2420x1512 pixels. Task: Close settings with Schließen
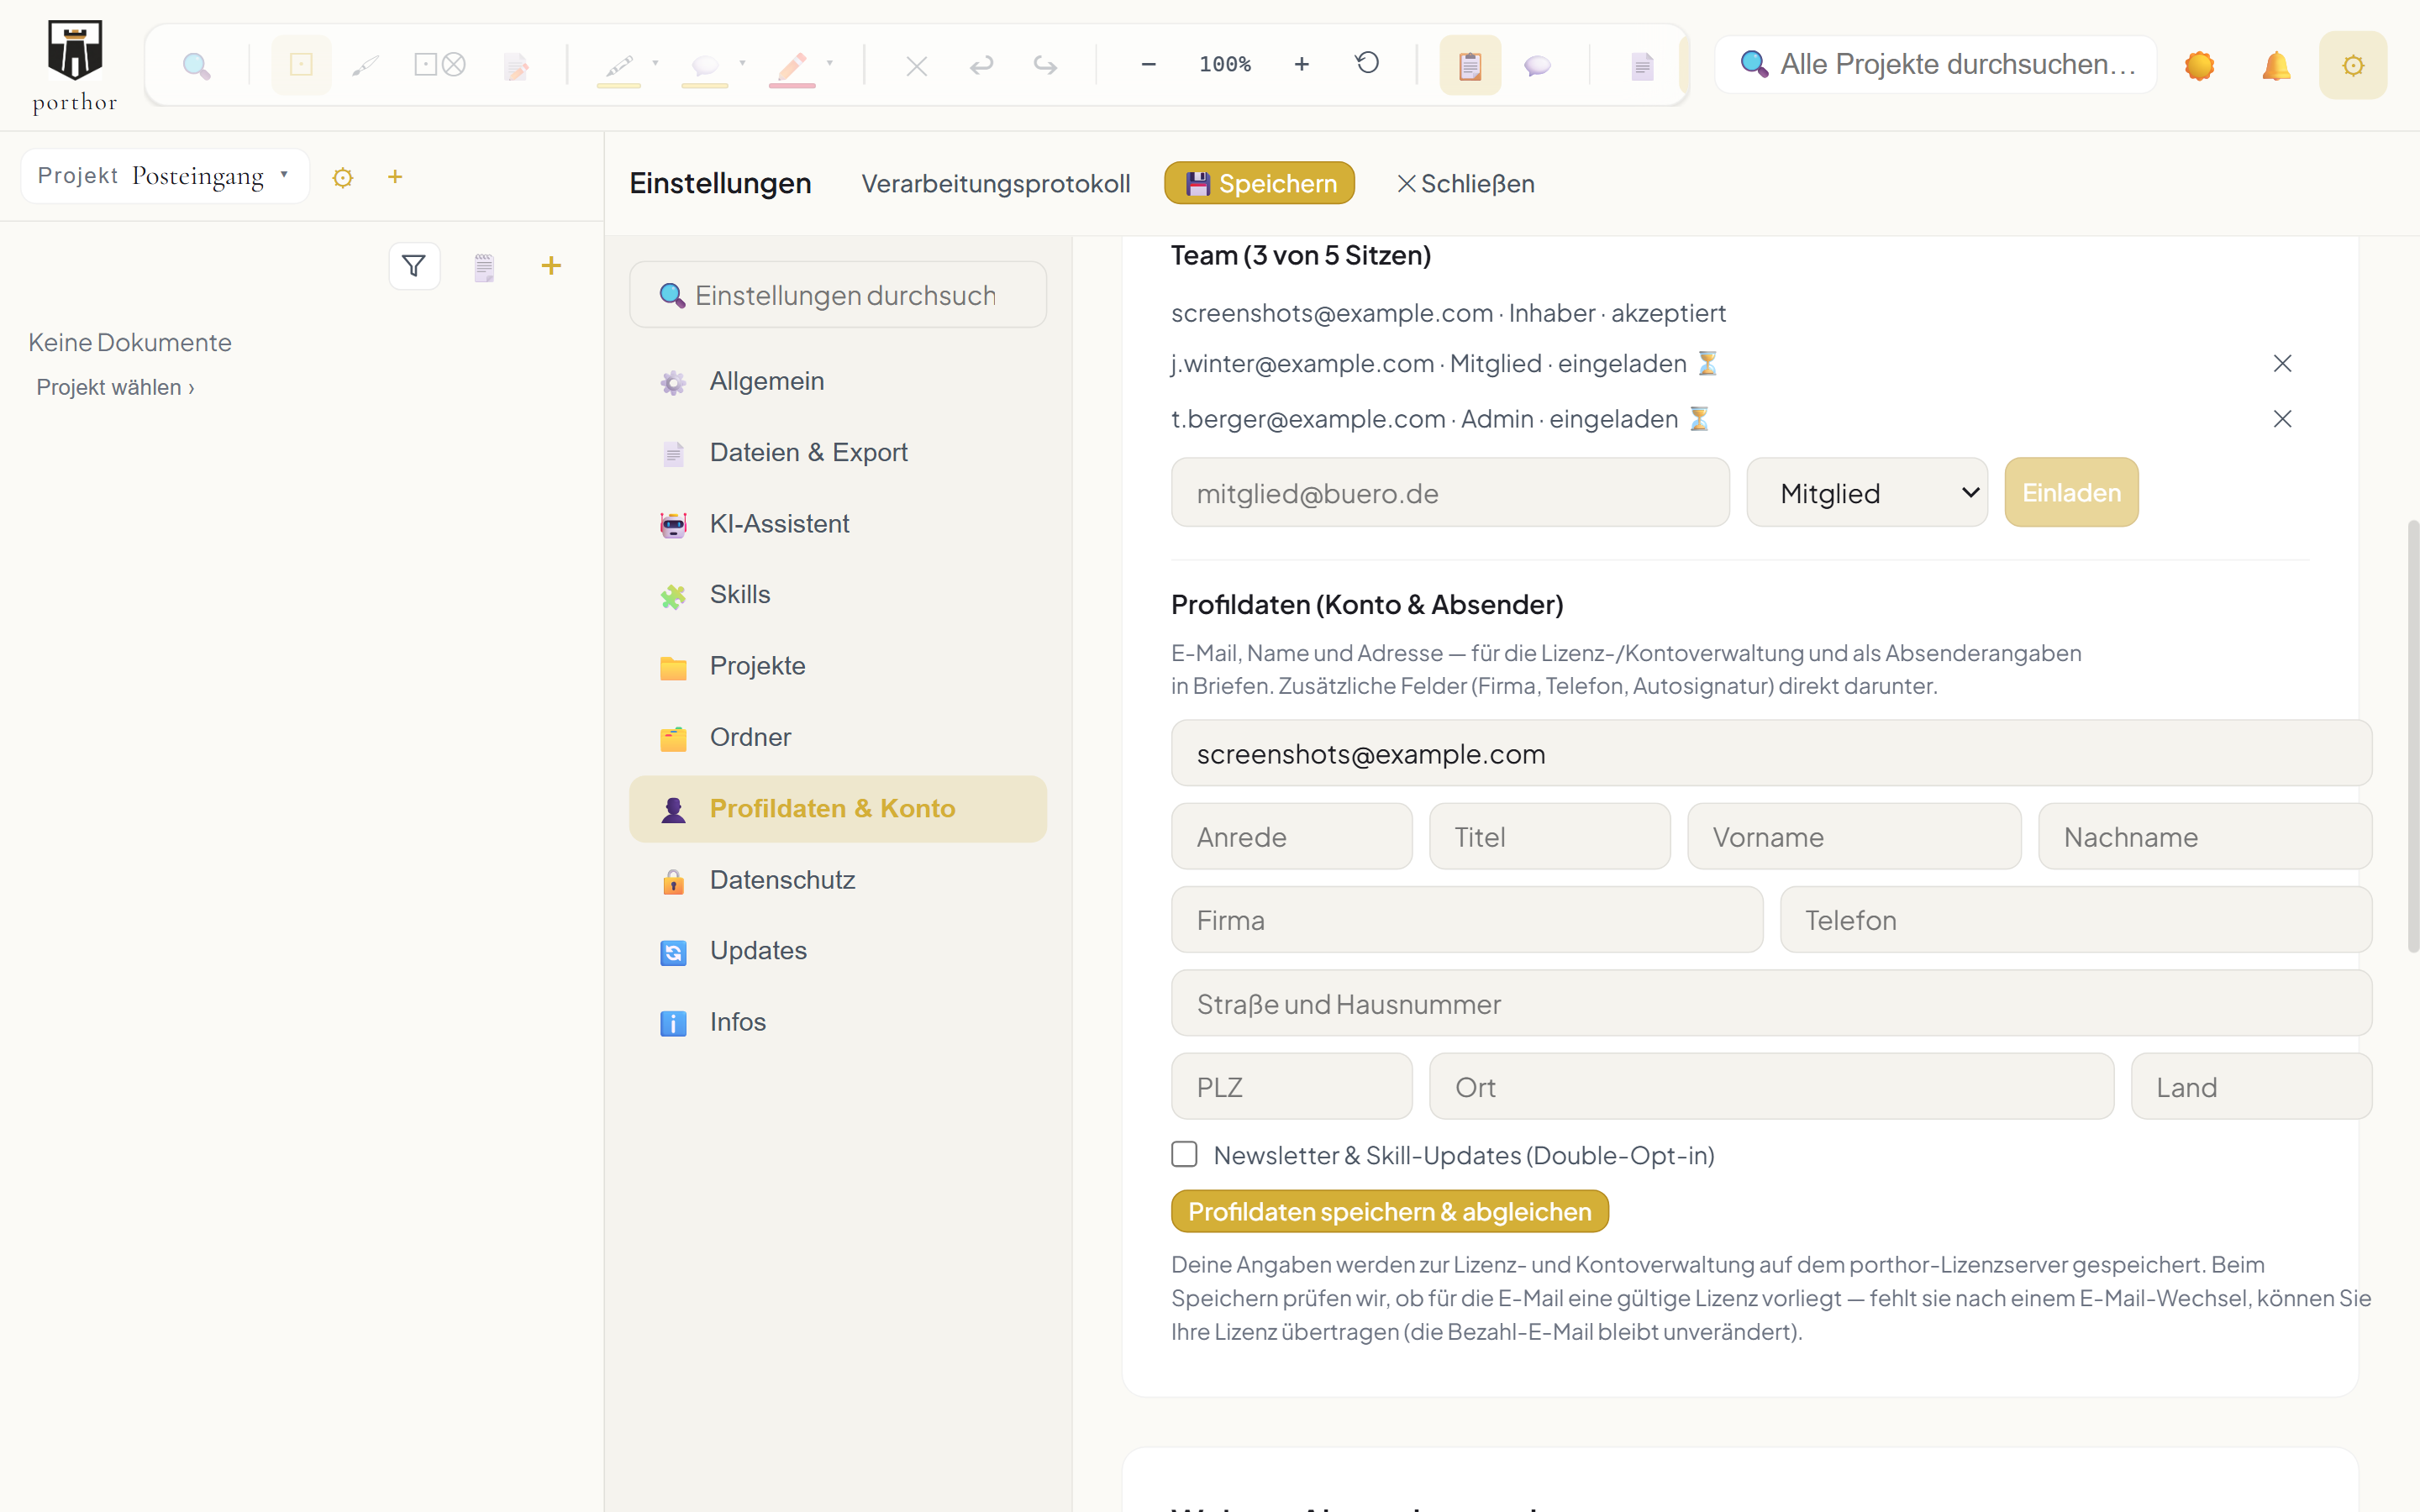click(x=1465, y=184)
